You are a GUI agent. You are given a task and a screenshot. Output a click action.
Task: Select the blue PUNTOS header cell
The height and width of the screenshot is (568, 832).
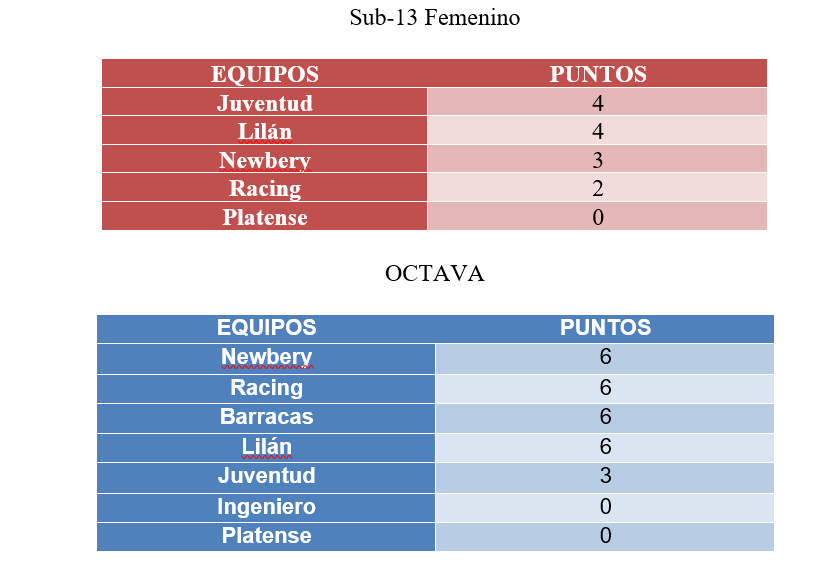pos(605,328)
